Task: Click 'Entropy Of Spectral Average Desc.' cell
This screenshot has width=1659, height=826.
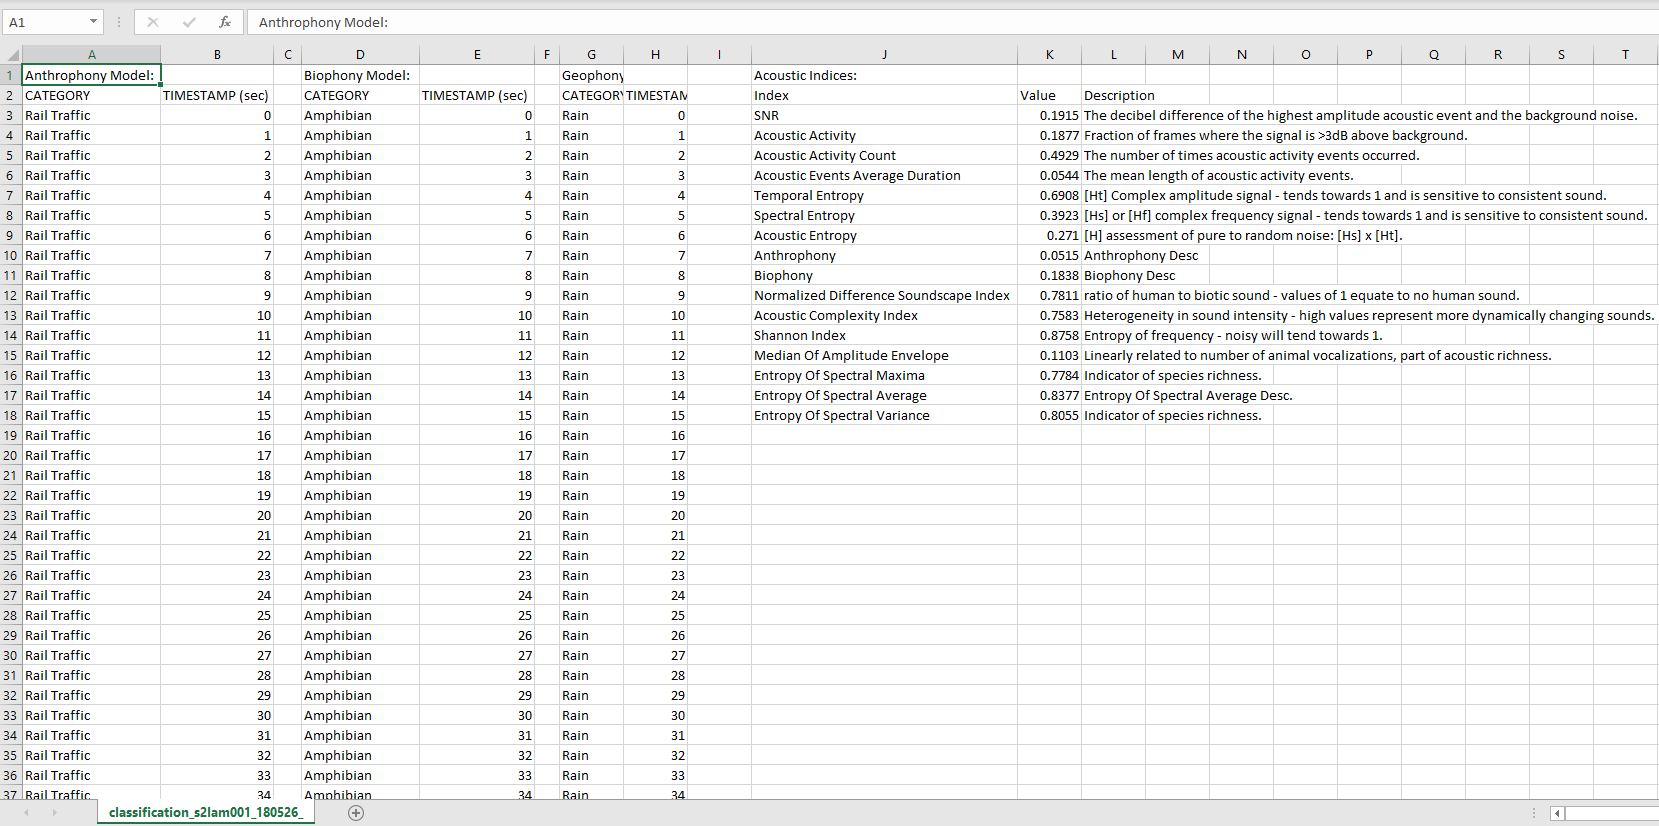Action: pyautogui.click(x=1188, y=395)
